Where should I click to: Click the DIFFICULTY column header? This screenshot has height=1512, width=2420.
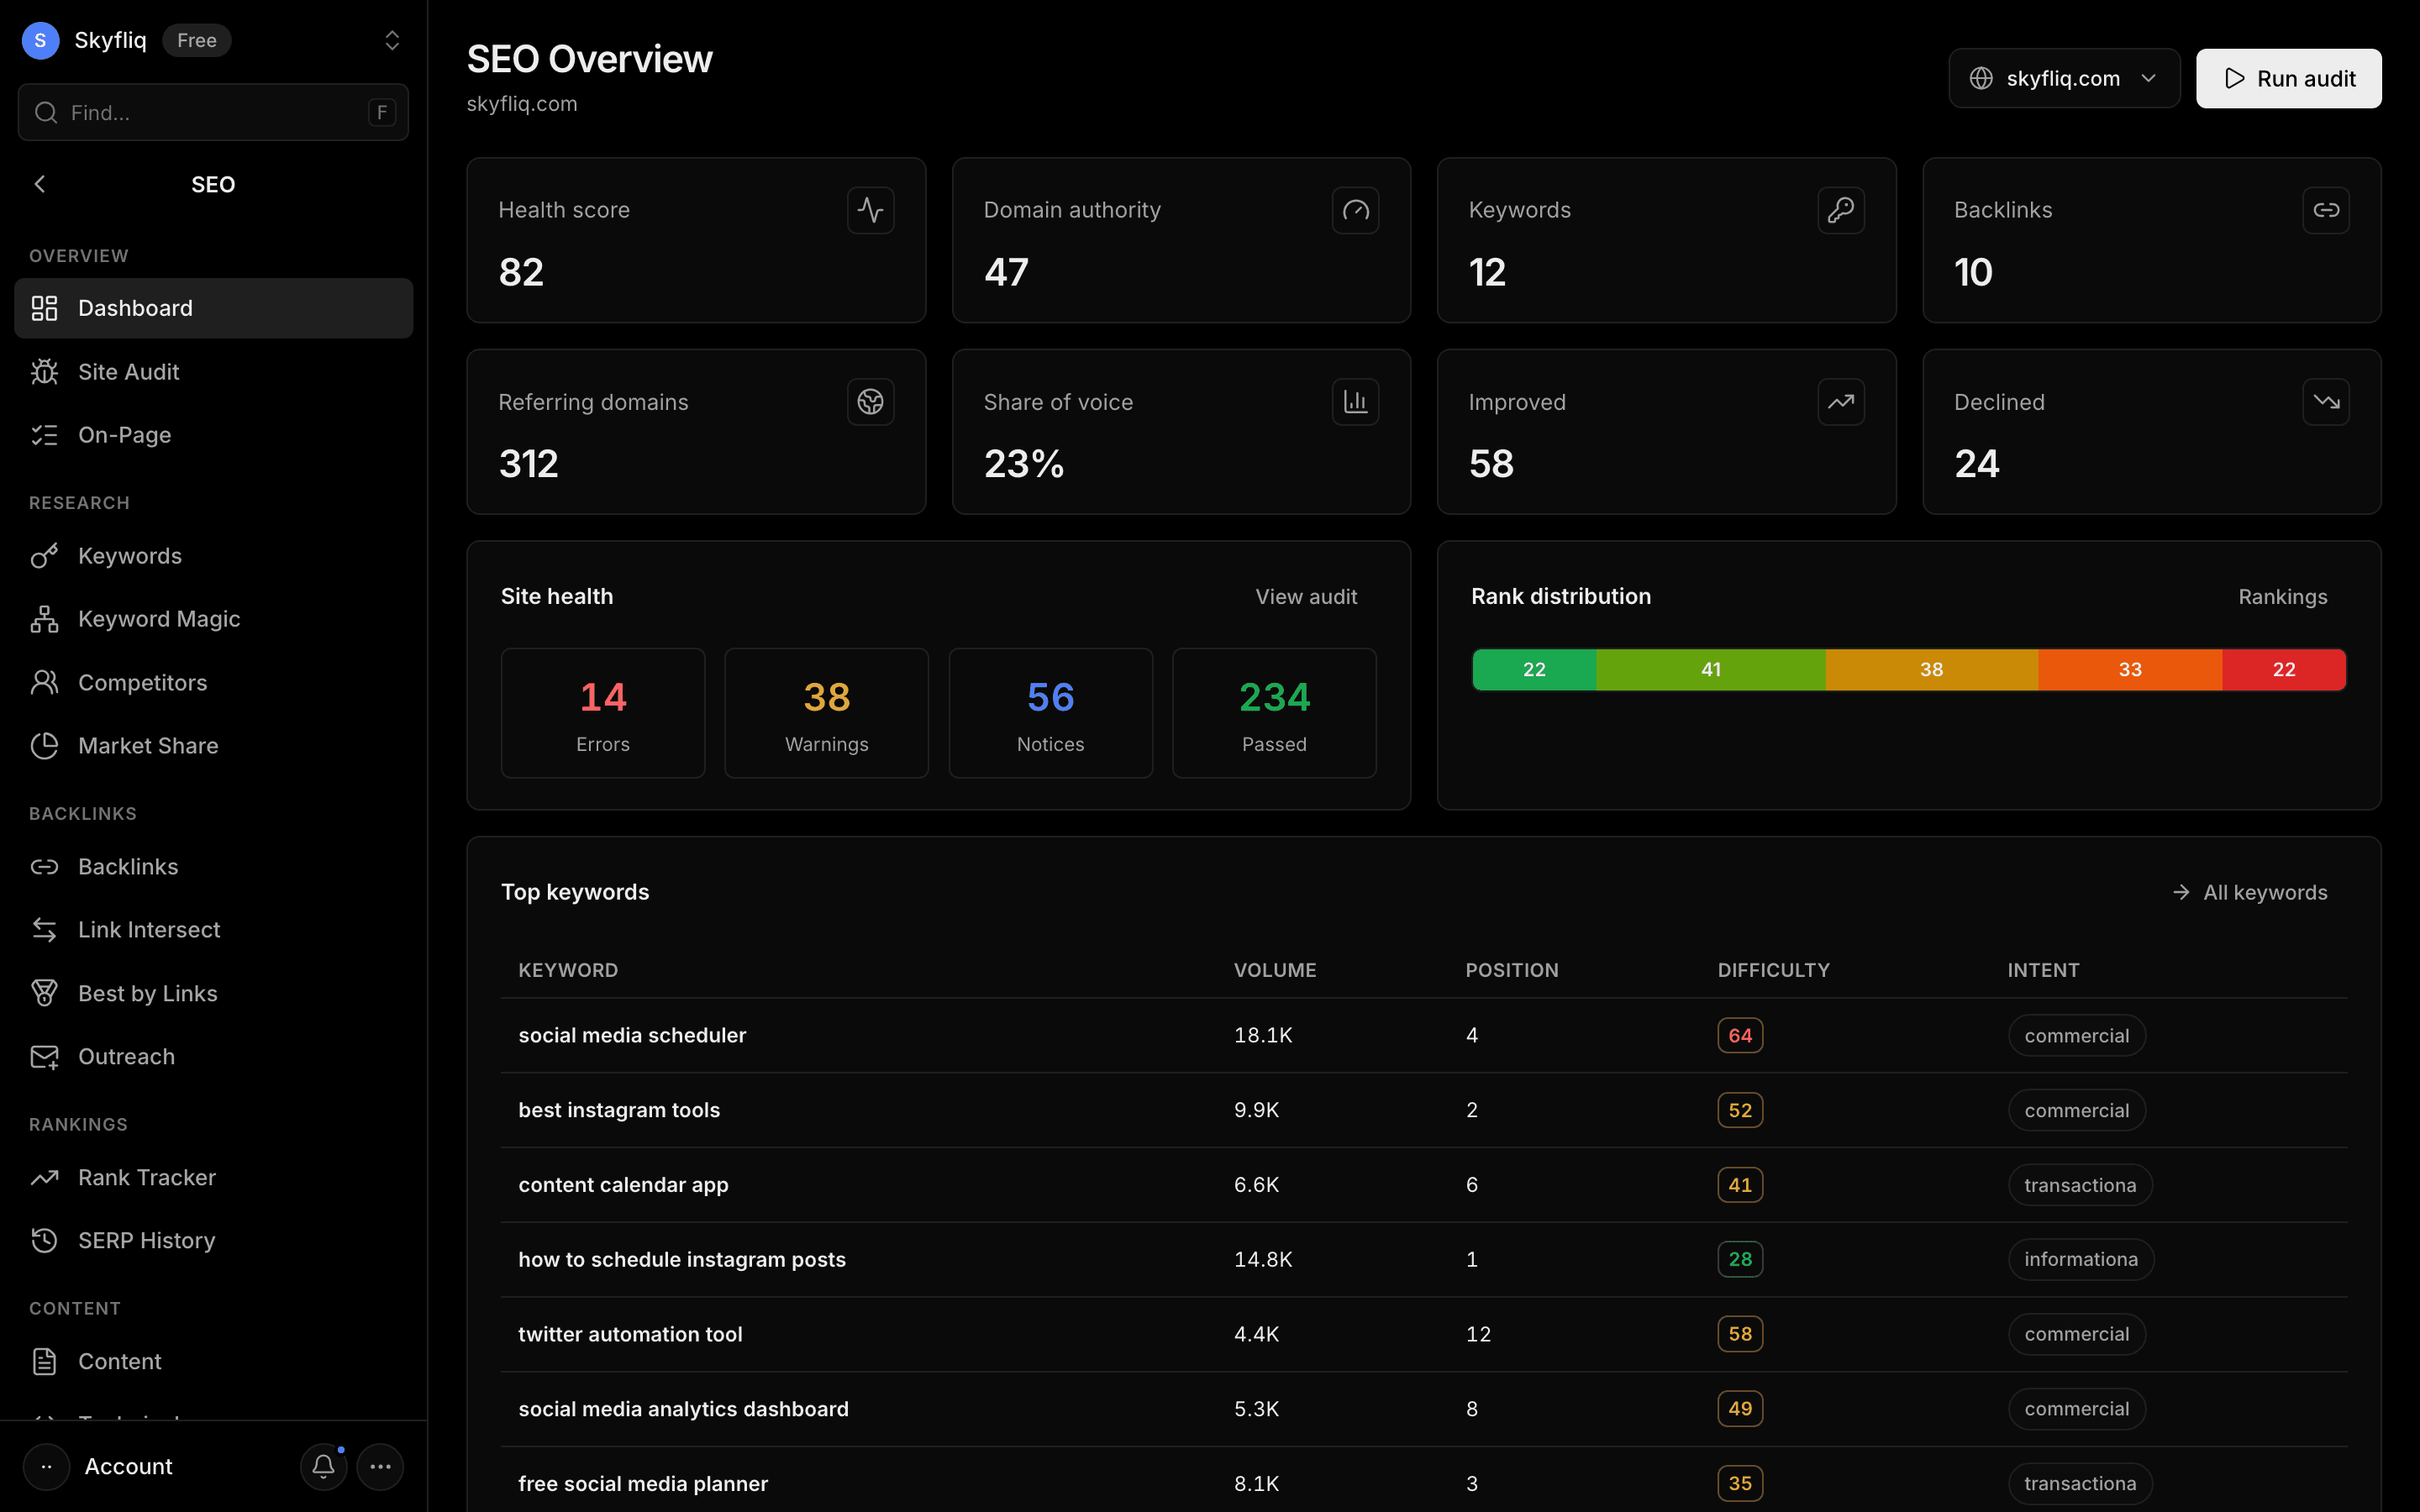coord(1774,970)
